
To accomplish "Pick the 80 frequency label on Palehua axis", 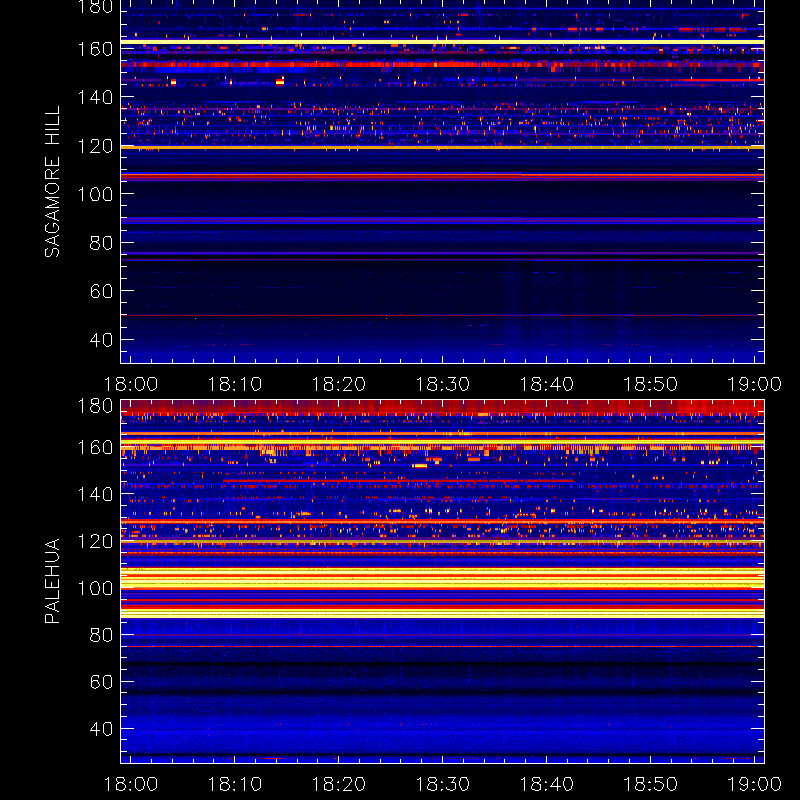I will (101, 635).
